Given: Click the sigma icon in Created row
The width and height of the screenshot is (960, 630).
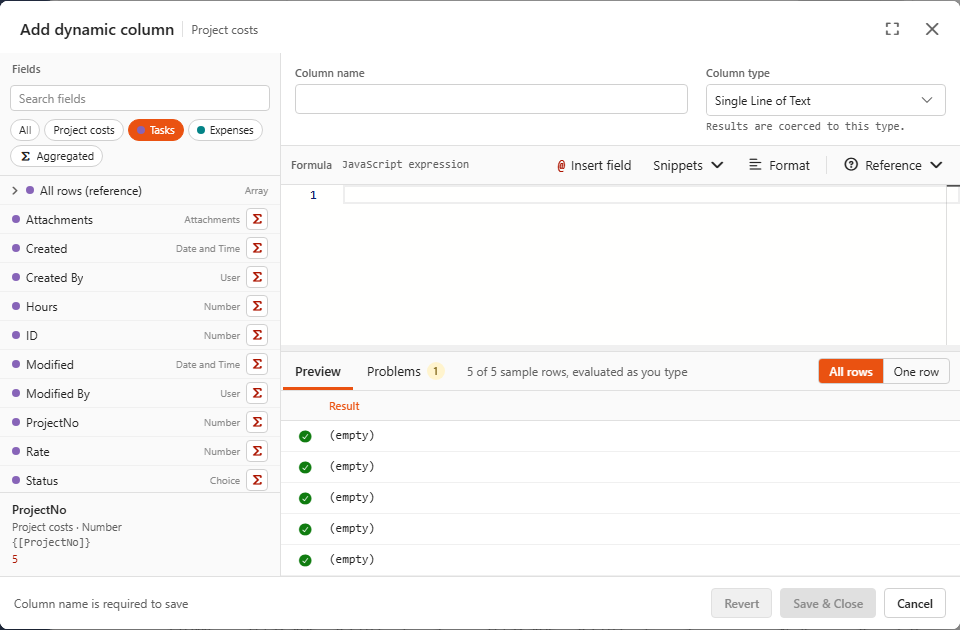Looking at the screenshot, I should (257, 248).
